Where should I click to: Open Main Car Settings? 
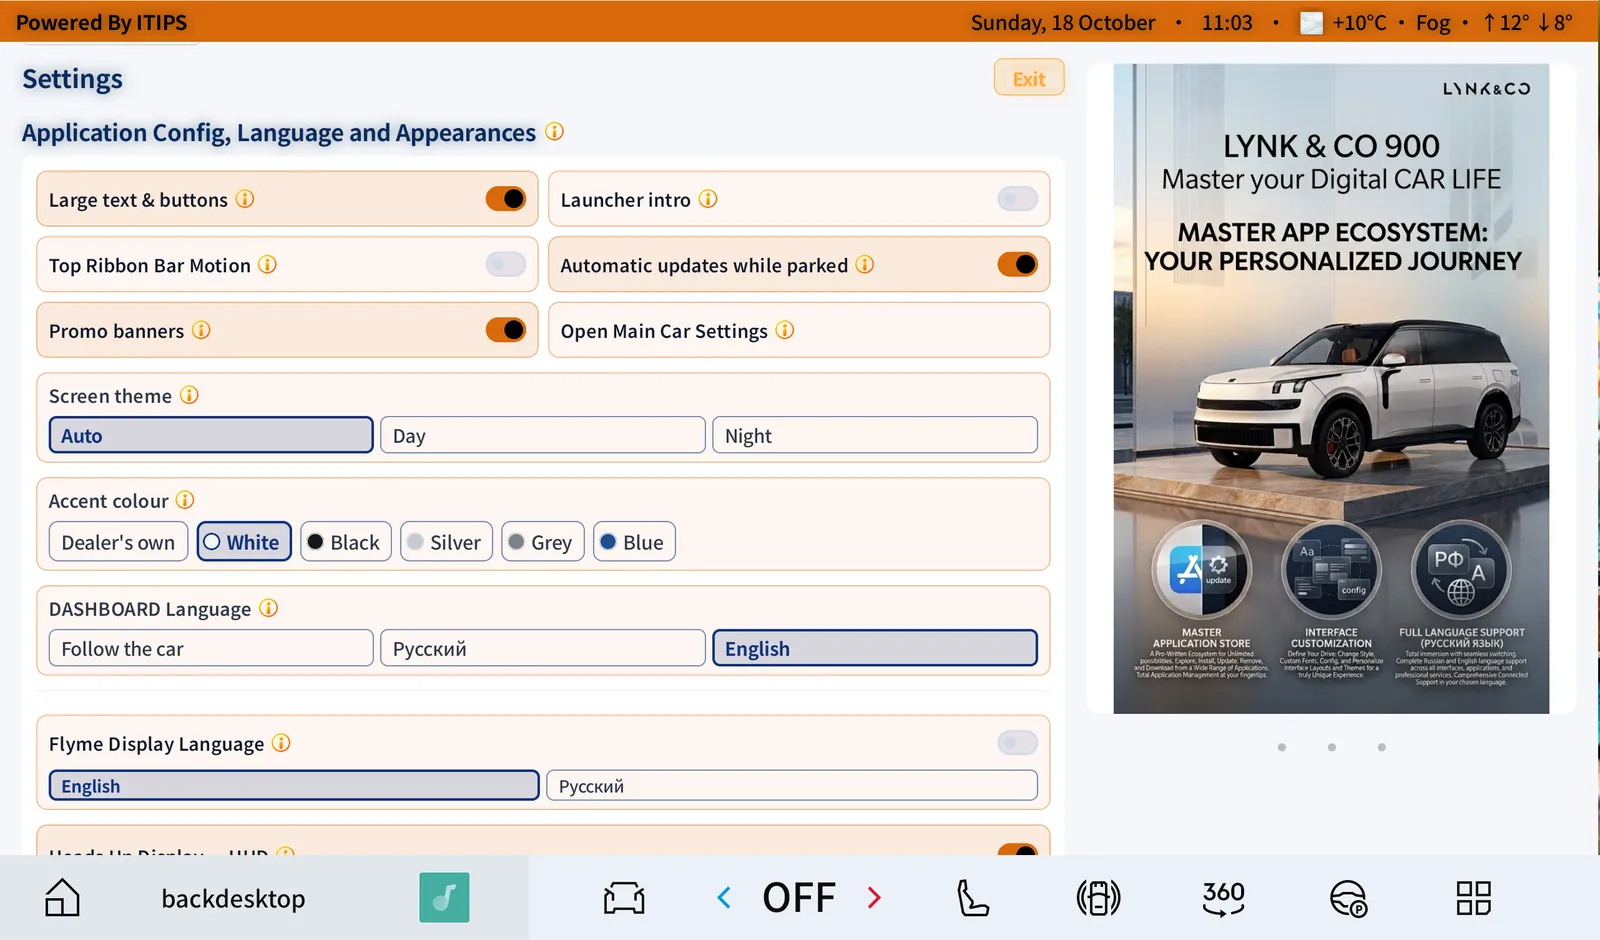[x=799, y=330]
